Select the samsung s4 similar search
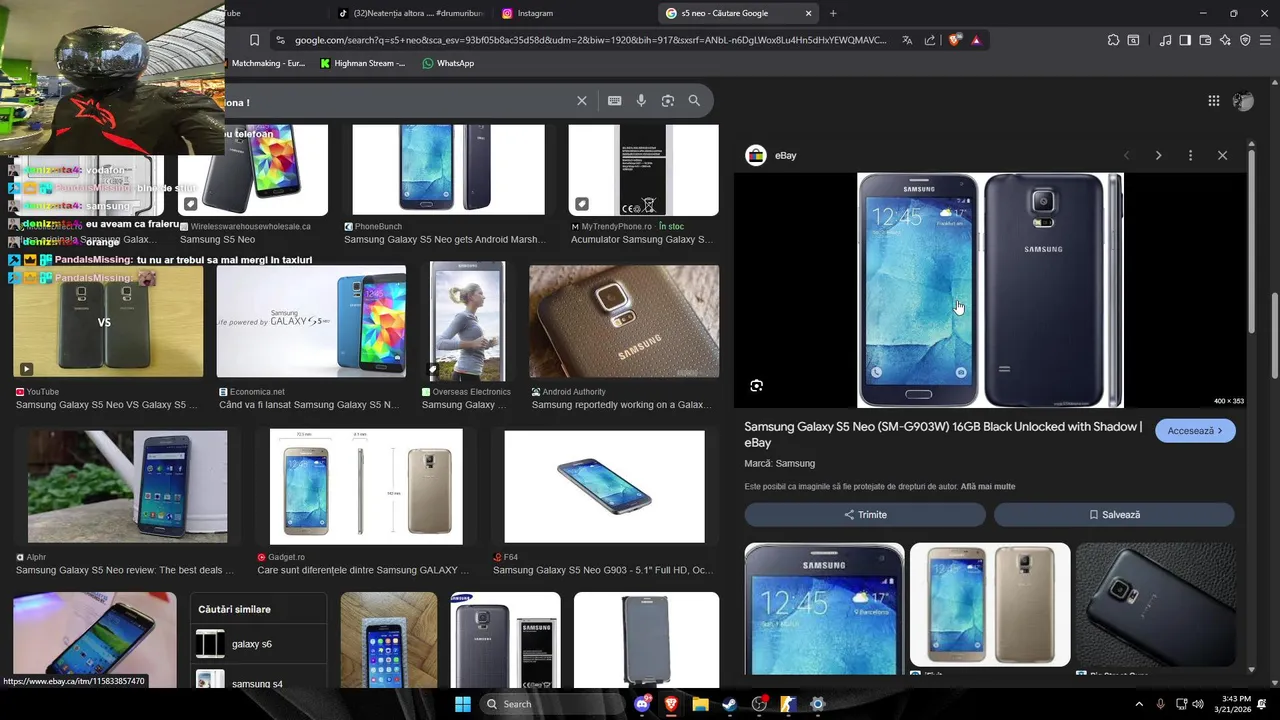Viewport: 1280px width, 720px height. click(259, 682)
